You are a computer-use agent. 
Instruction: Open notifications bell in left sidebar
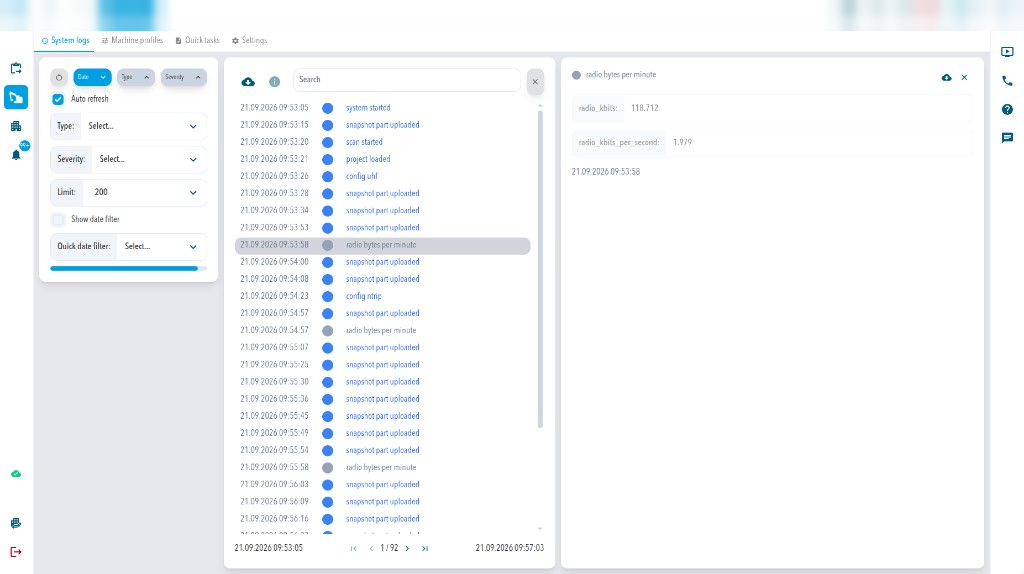click(x=16, y=155)
